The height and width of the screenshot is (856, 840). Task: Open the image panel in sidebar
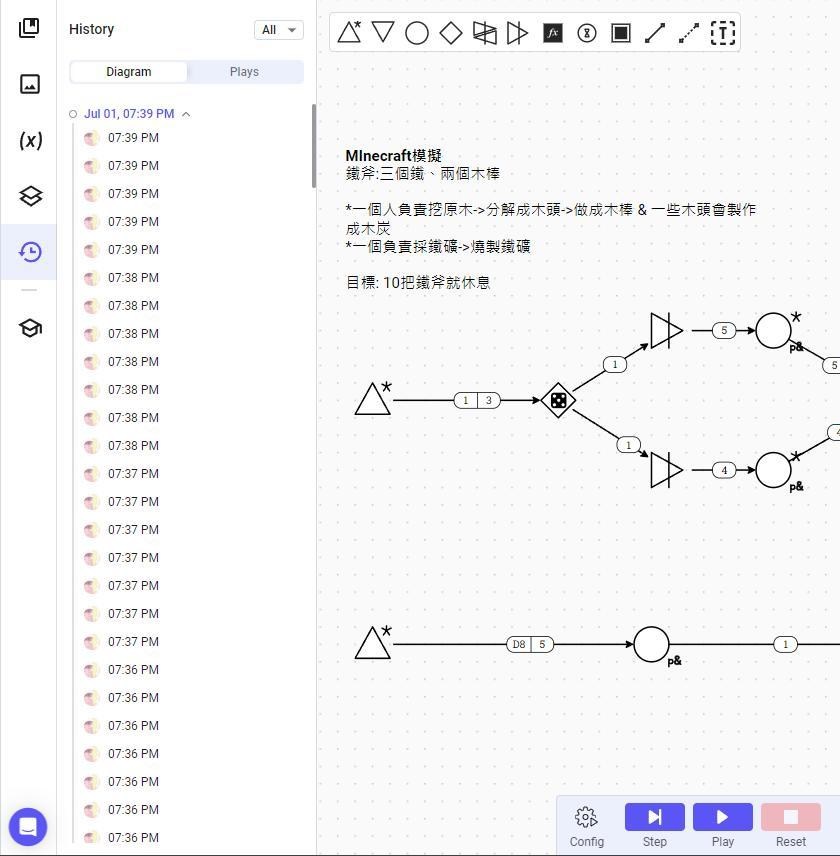pos(29,84)
